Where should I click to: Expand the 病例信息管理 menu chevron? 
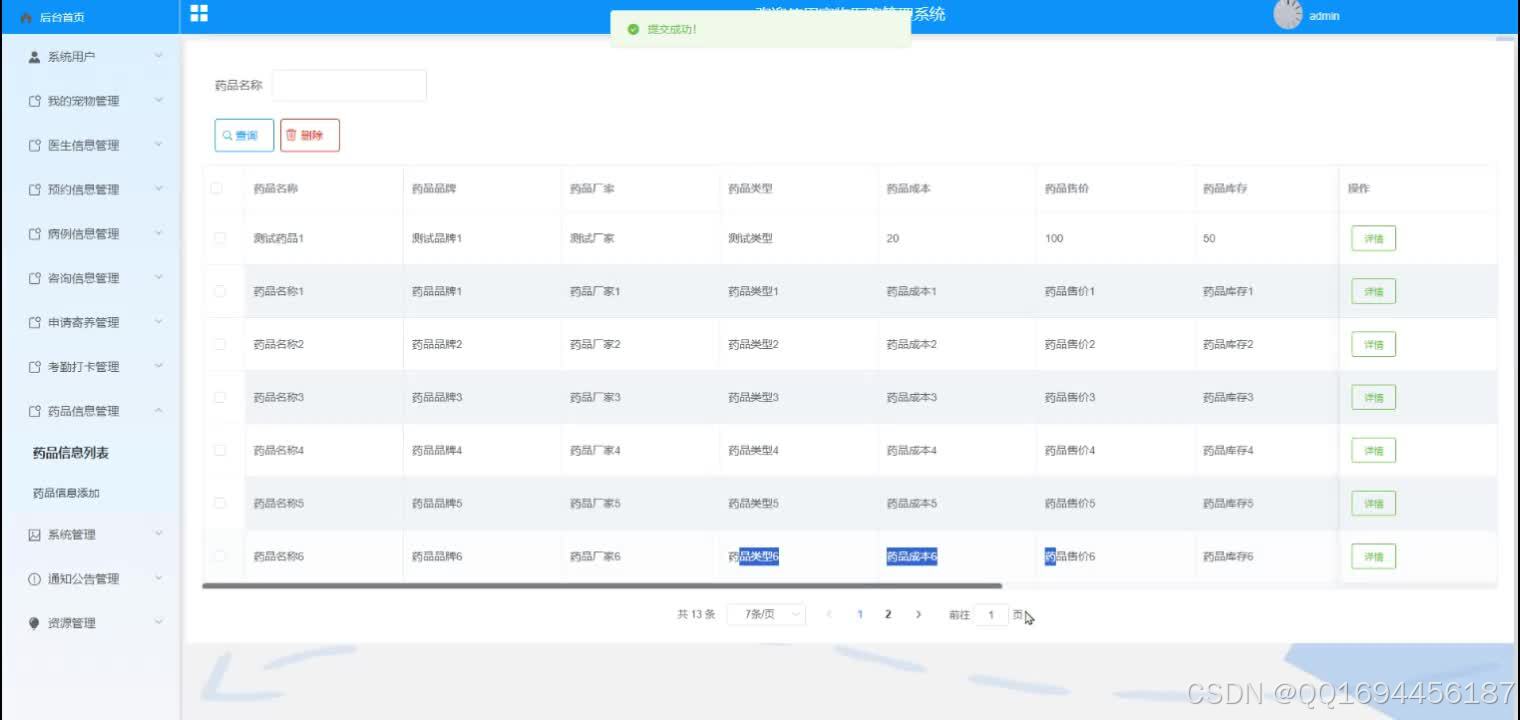158,233
